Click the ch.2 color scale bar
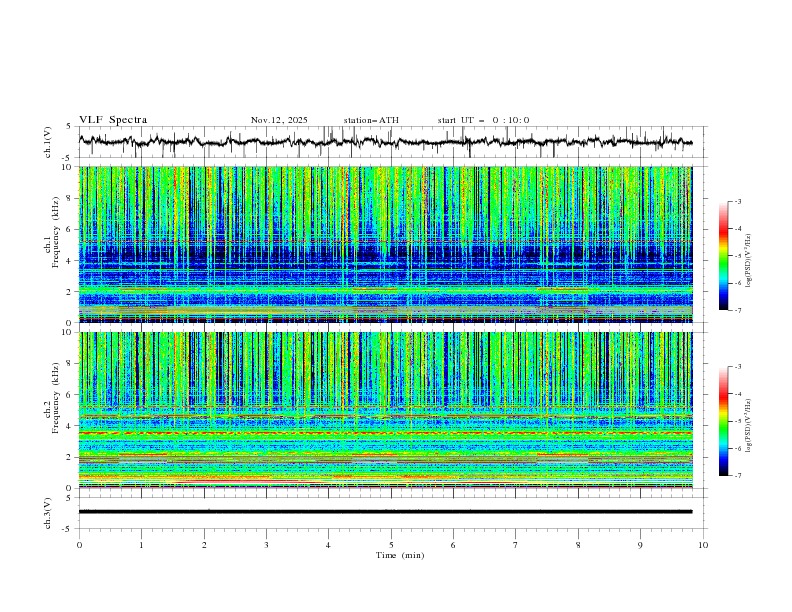Image resolution: width=792 pixels, height=612 pixels. coord(723,421)
